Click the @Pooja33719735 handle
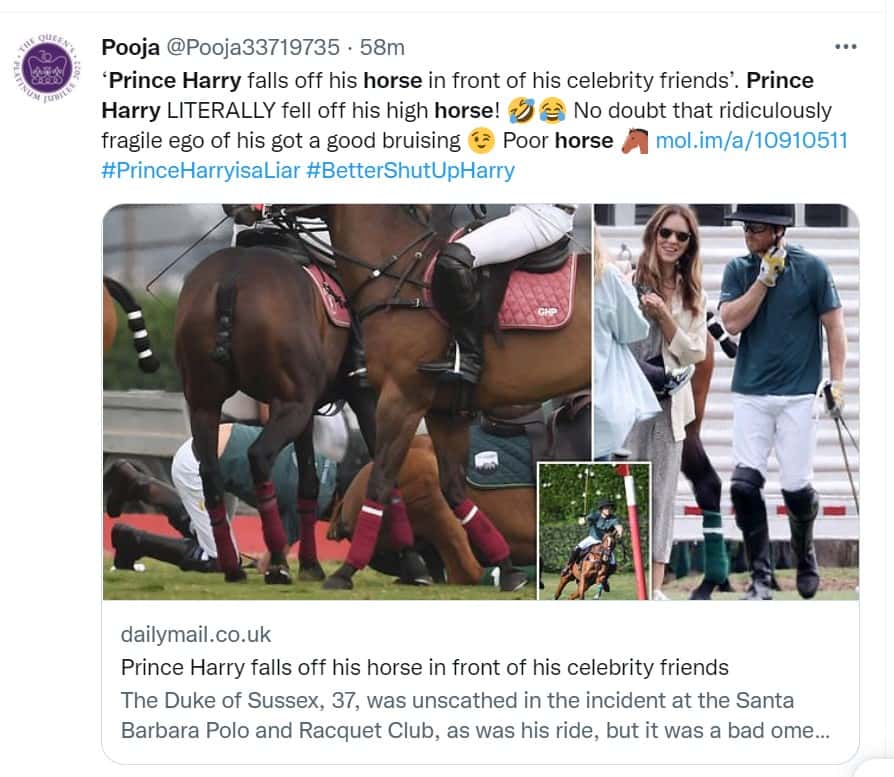The width and height of the screenshot is (894, 777). (258, 47)
